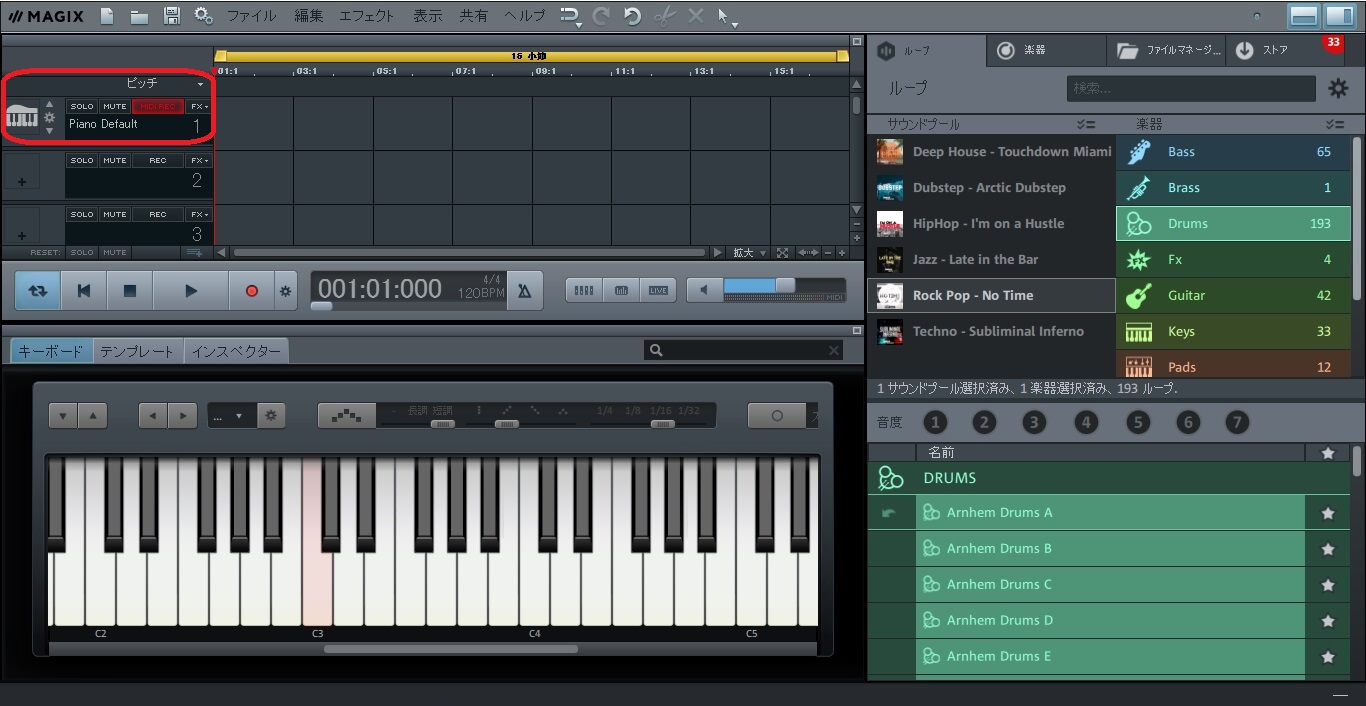This screenshot has height=706, width=1366.
Task: Mute track 1 Piano Default
Action: (x=115, y=106)
